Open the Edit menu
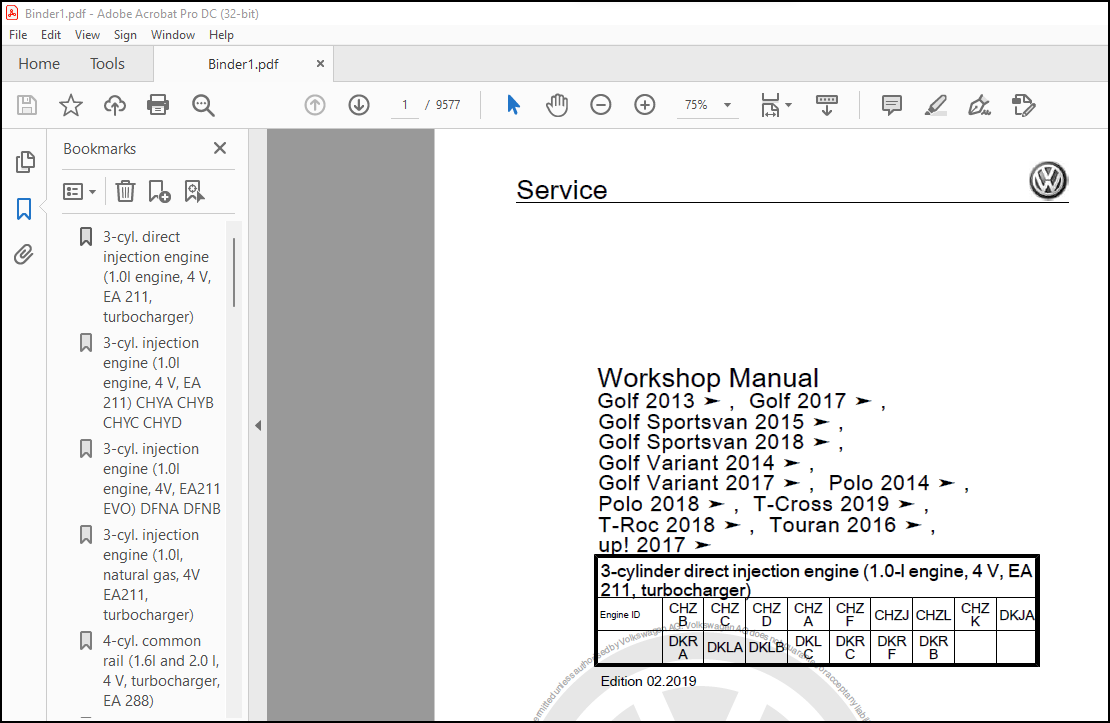The image size is (1110, 723). click(x=50, y=35)
